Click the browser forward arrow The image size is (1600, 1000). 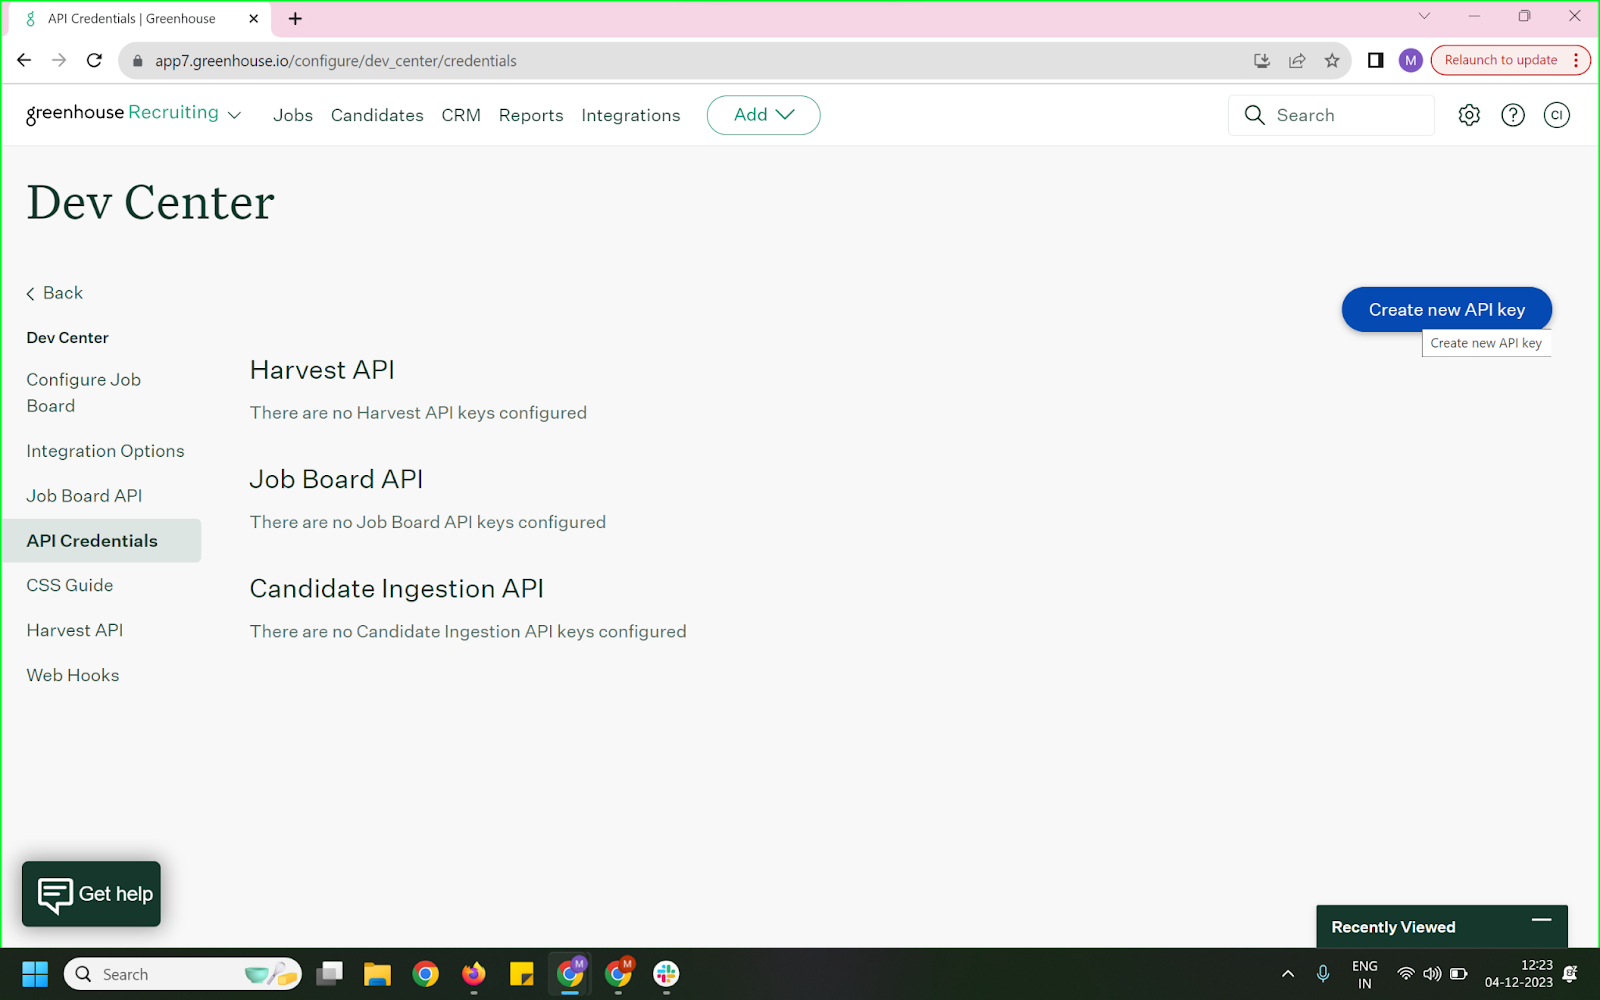59,60
